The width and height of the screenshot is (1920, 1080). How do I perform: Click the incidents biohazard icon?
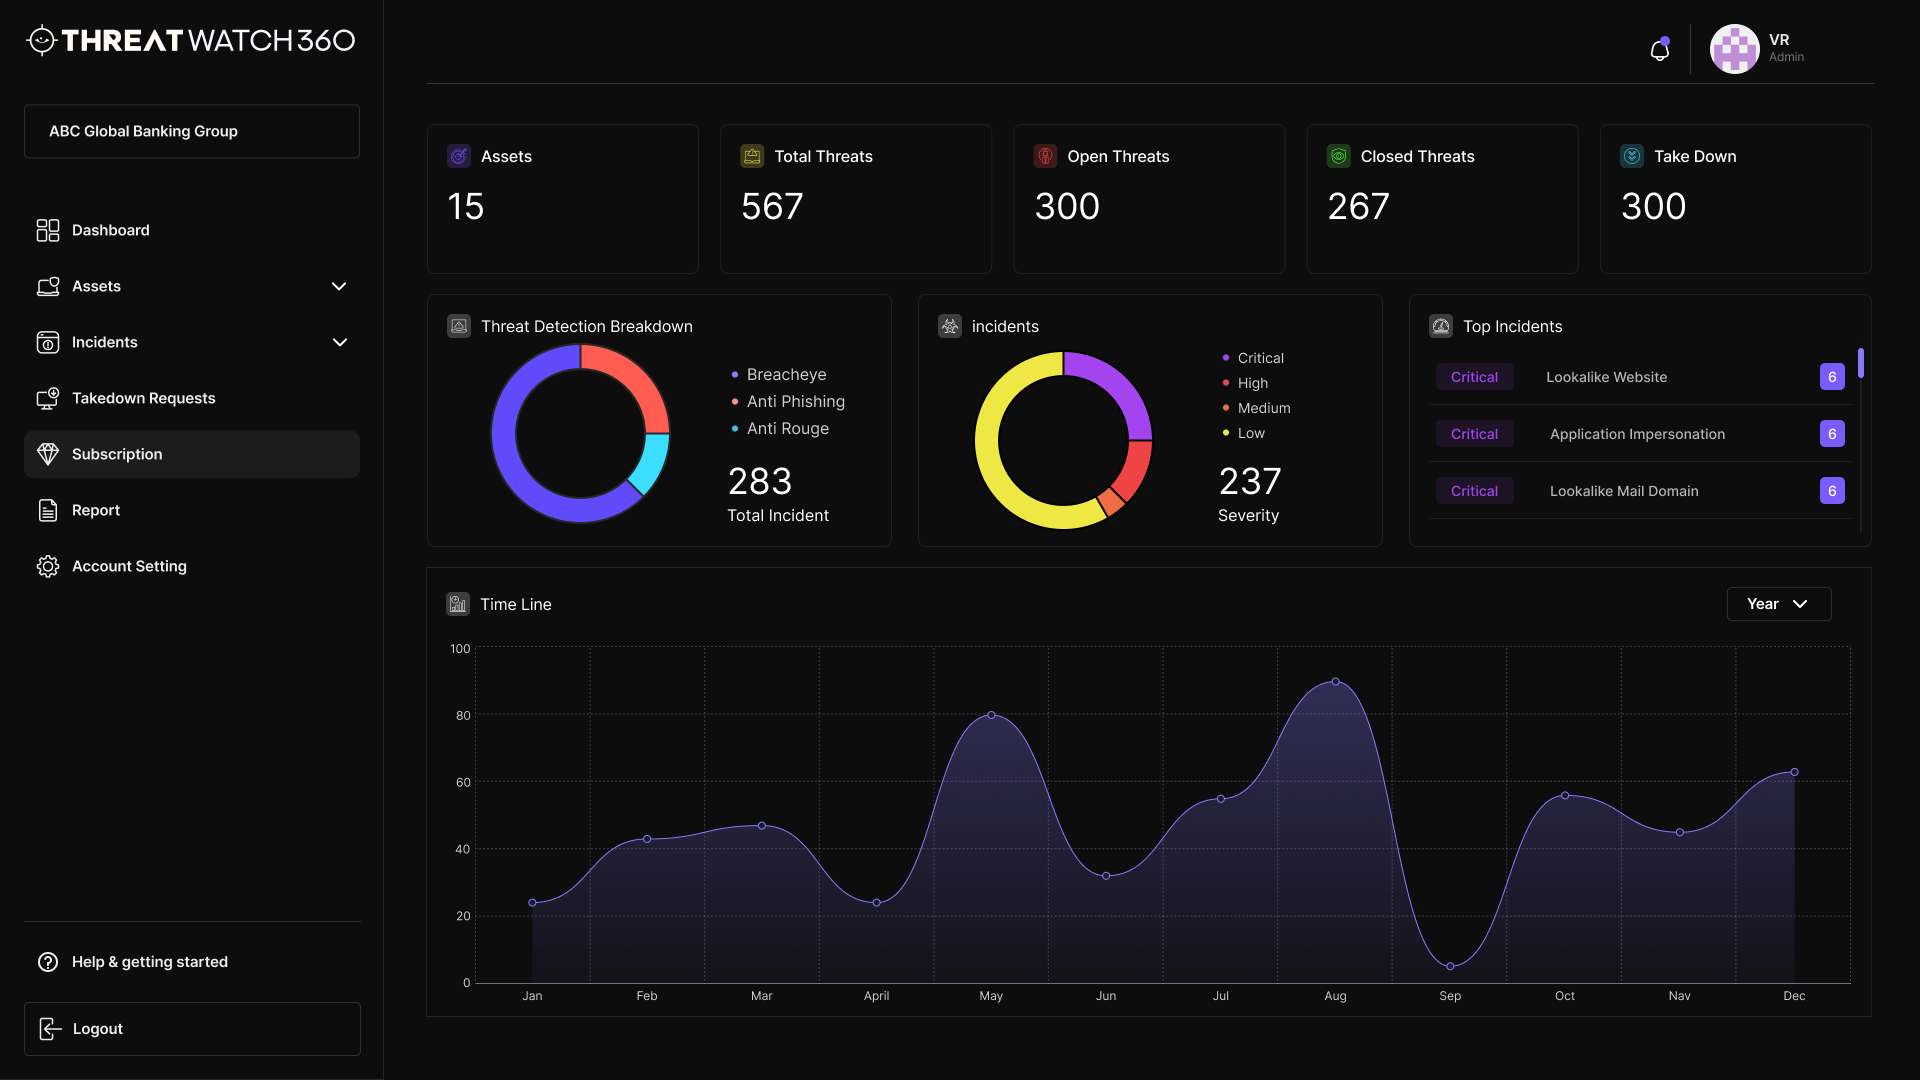click(x=949, y=326)
